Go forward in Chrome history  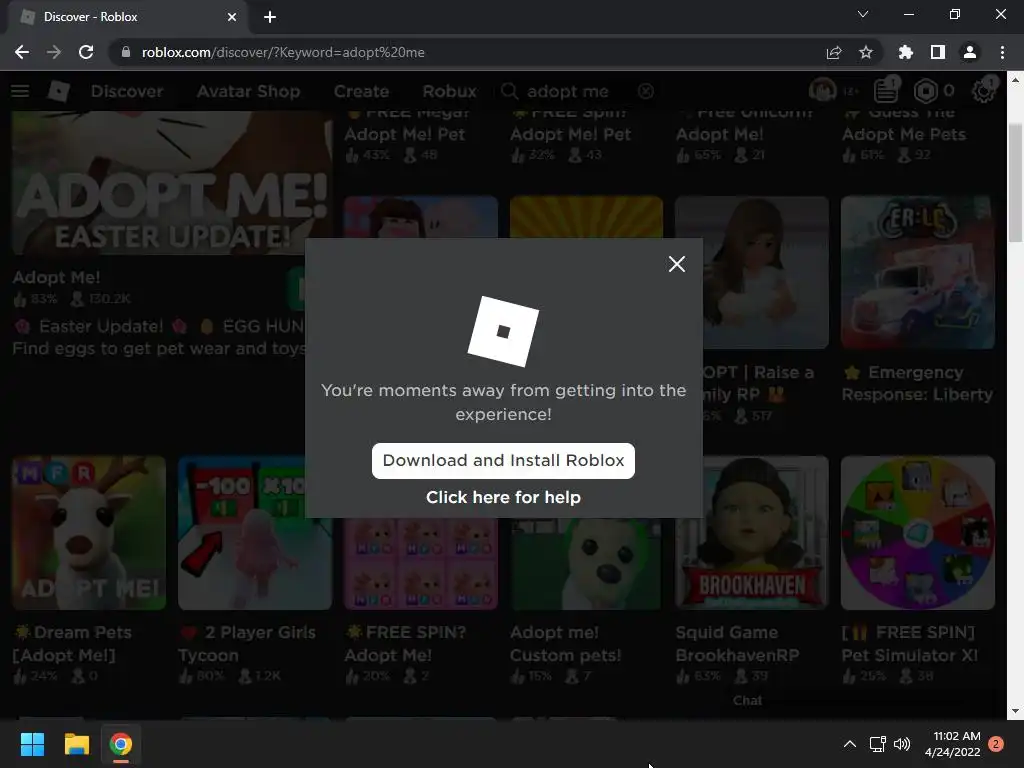54,52
